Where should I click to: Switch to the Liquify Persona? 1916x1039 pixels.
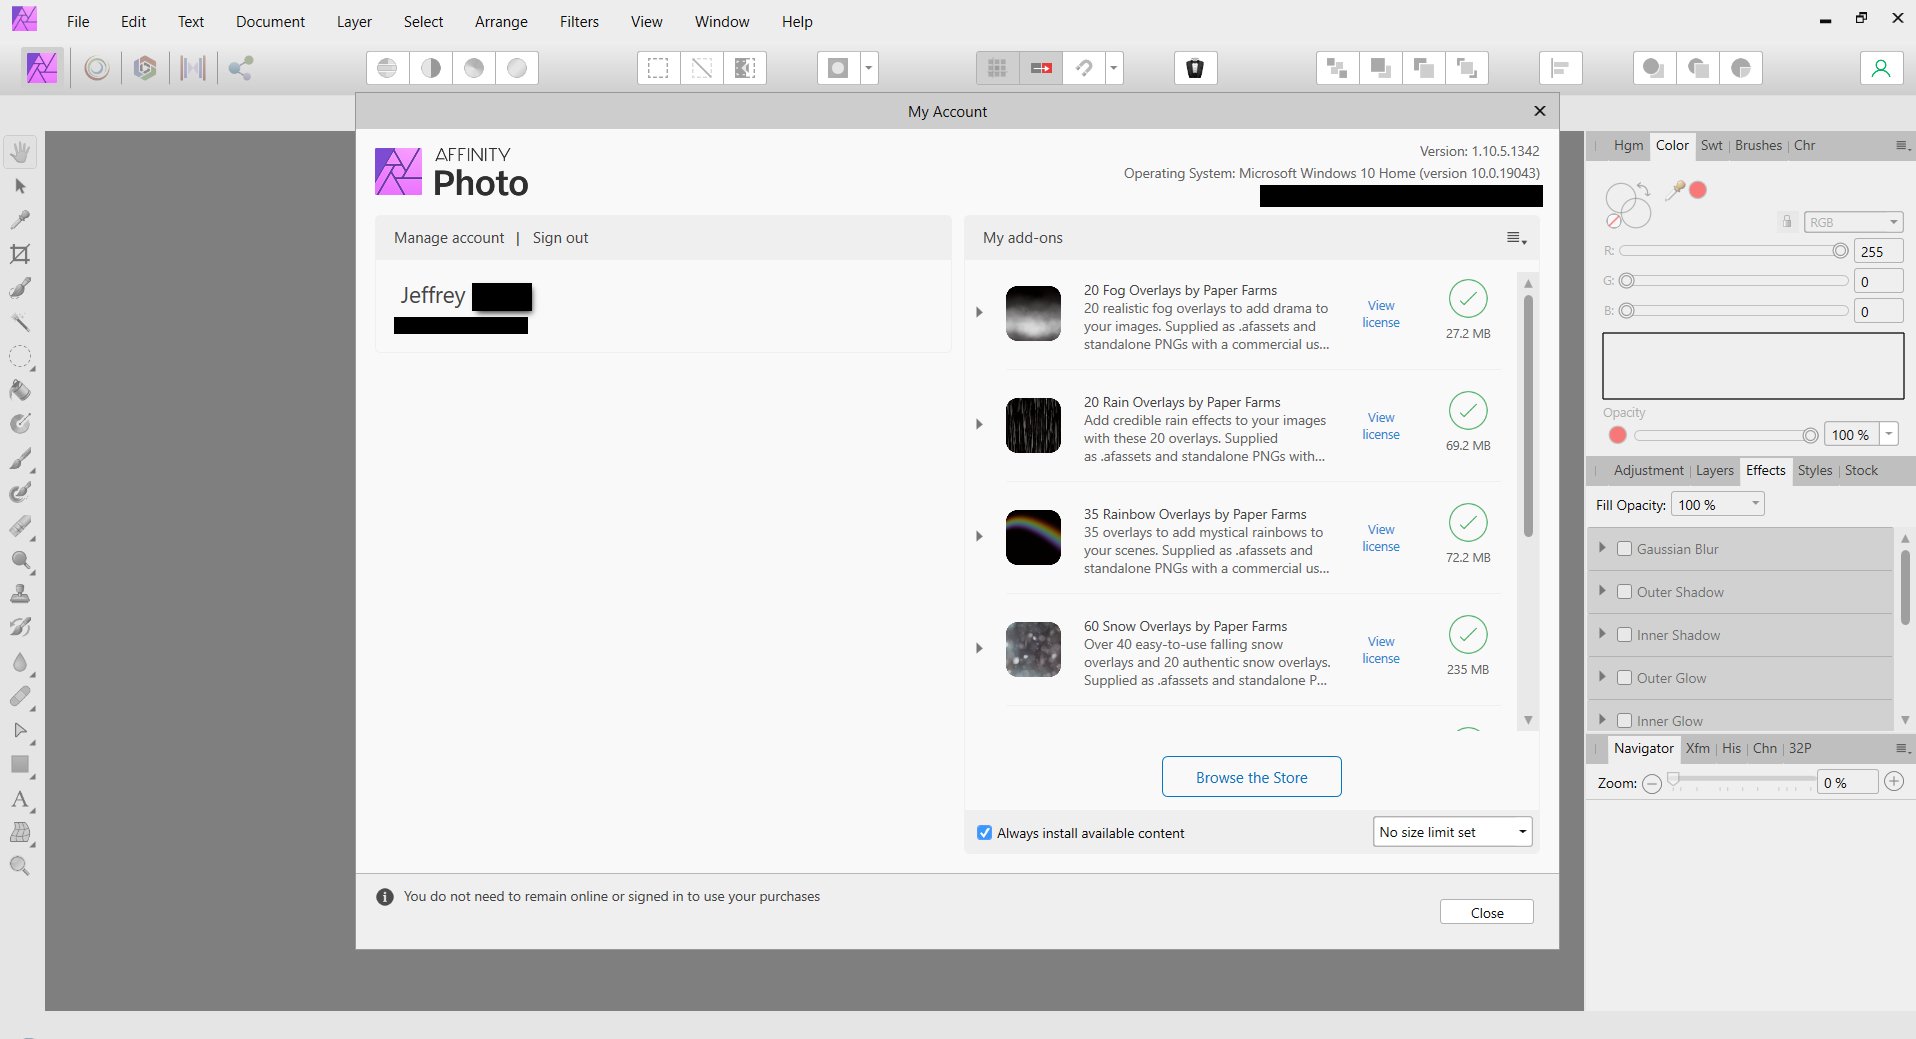[x=97, y=68]
